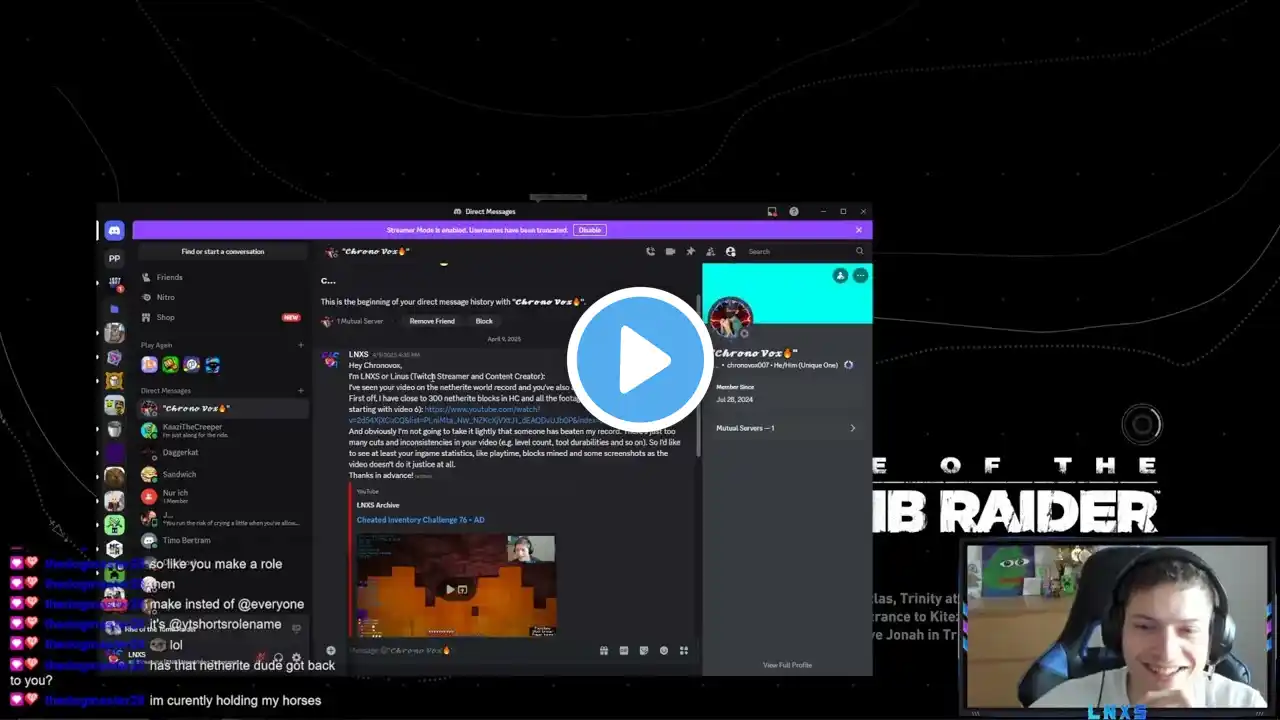Open User Settings gear icon
Image resolution: width=1280 pixels, height=720 pixels.
(296, 658)
